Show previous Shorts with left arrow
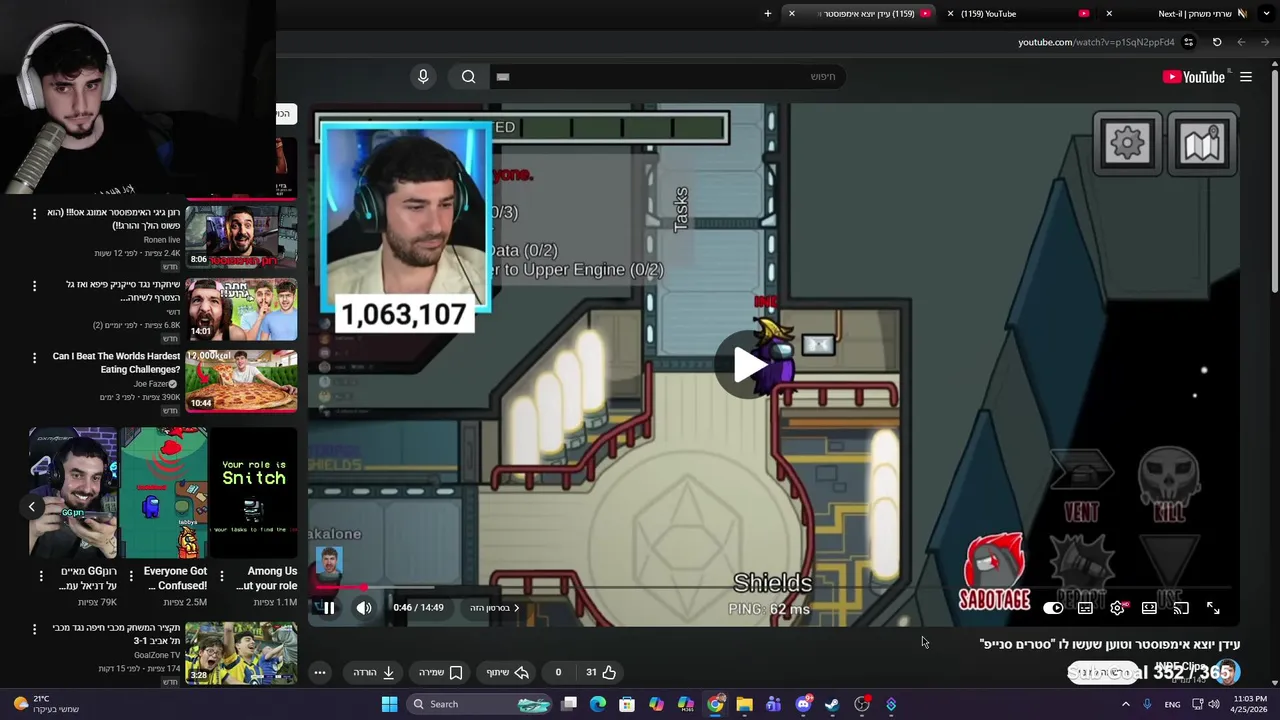1280x720 pixels. (x=31, y=507)
